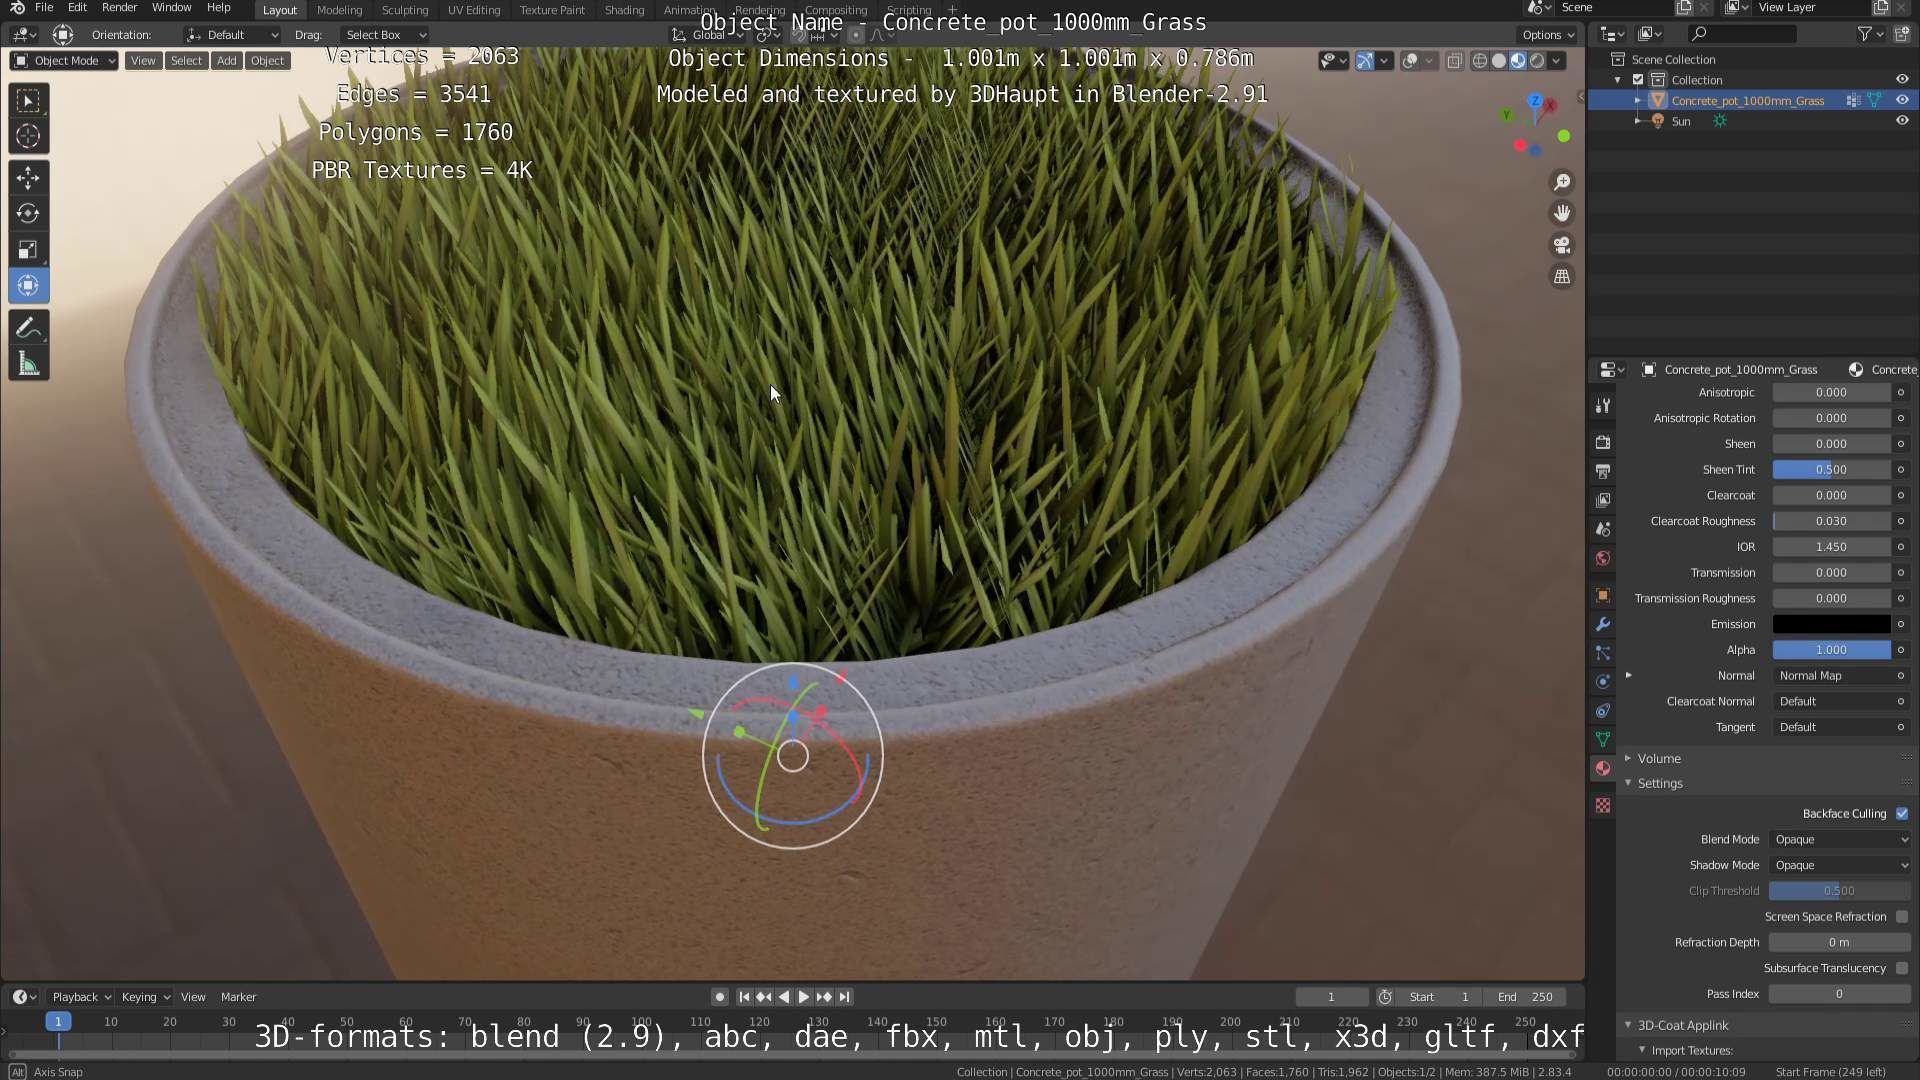This screenshot has width=1920, height=1080.
Task: Hide Concrete_pot_1000mm_Grass with eye icon
Action: click(1902, 100)
